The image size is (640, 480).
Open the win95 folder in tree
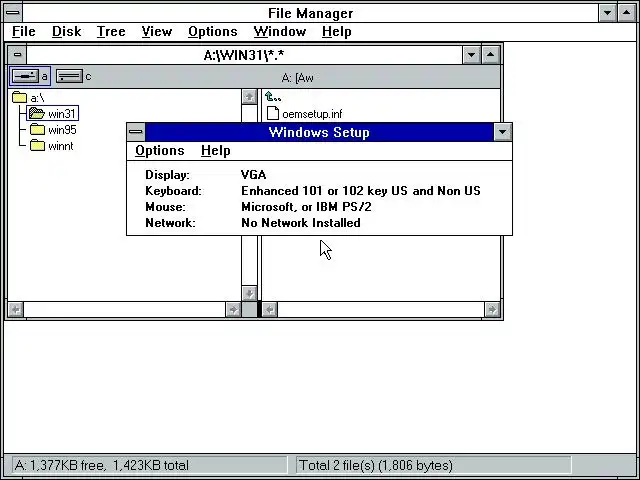[x=53, y=130]
